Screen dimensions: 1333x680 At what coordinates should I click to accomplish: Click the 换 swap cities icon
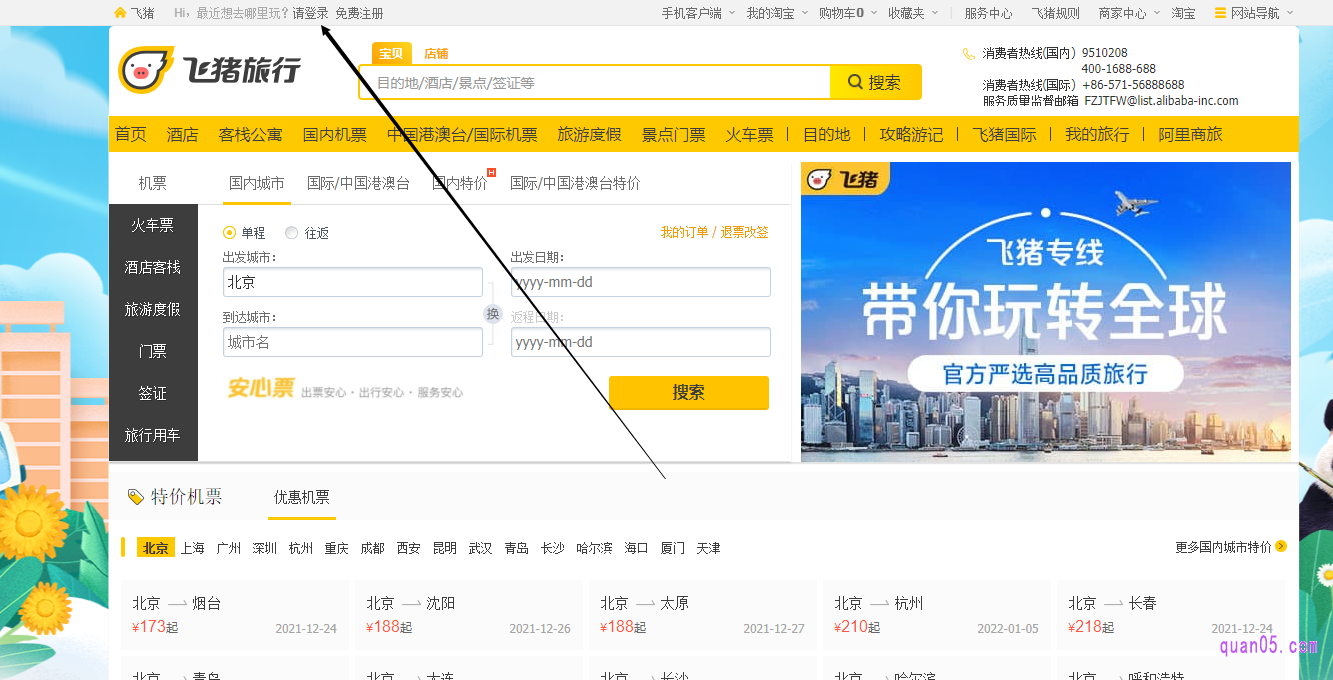coord(492,314)
